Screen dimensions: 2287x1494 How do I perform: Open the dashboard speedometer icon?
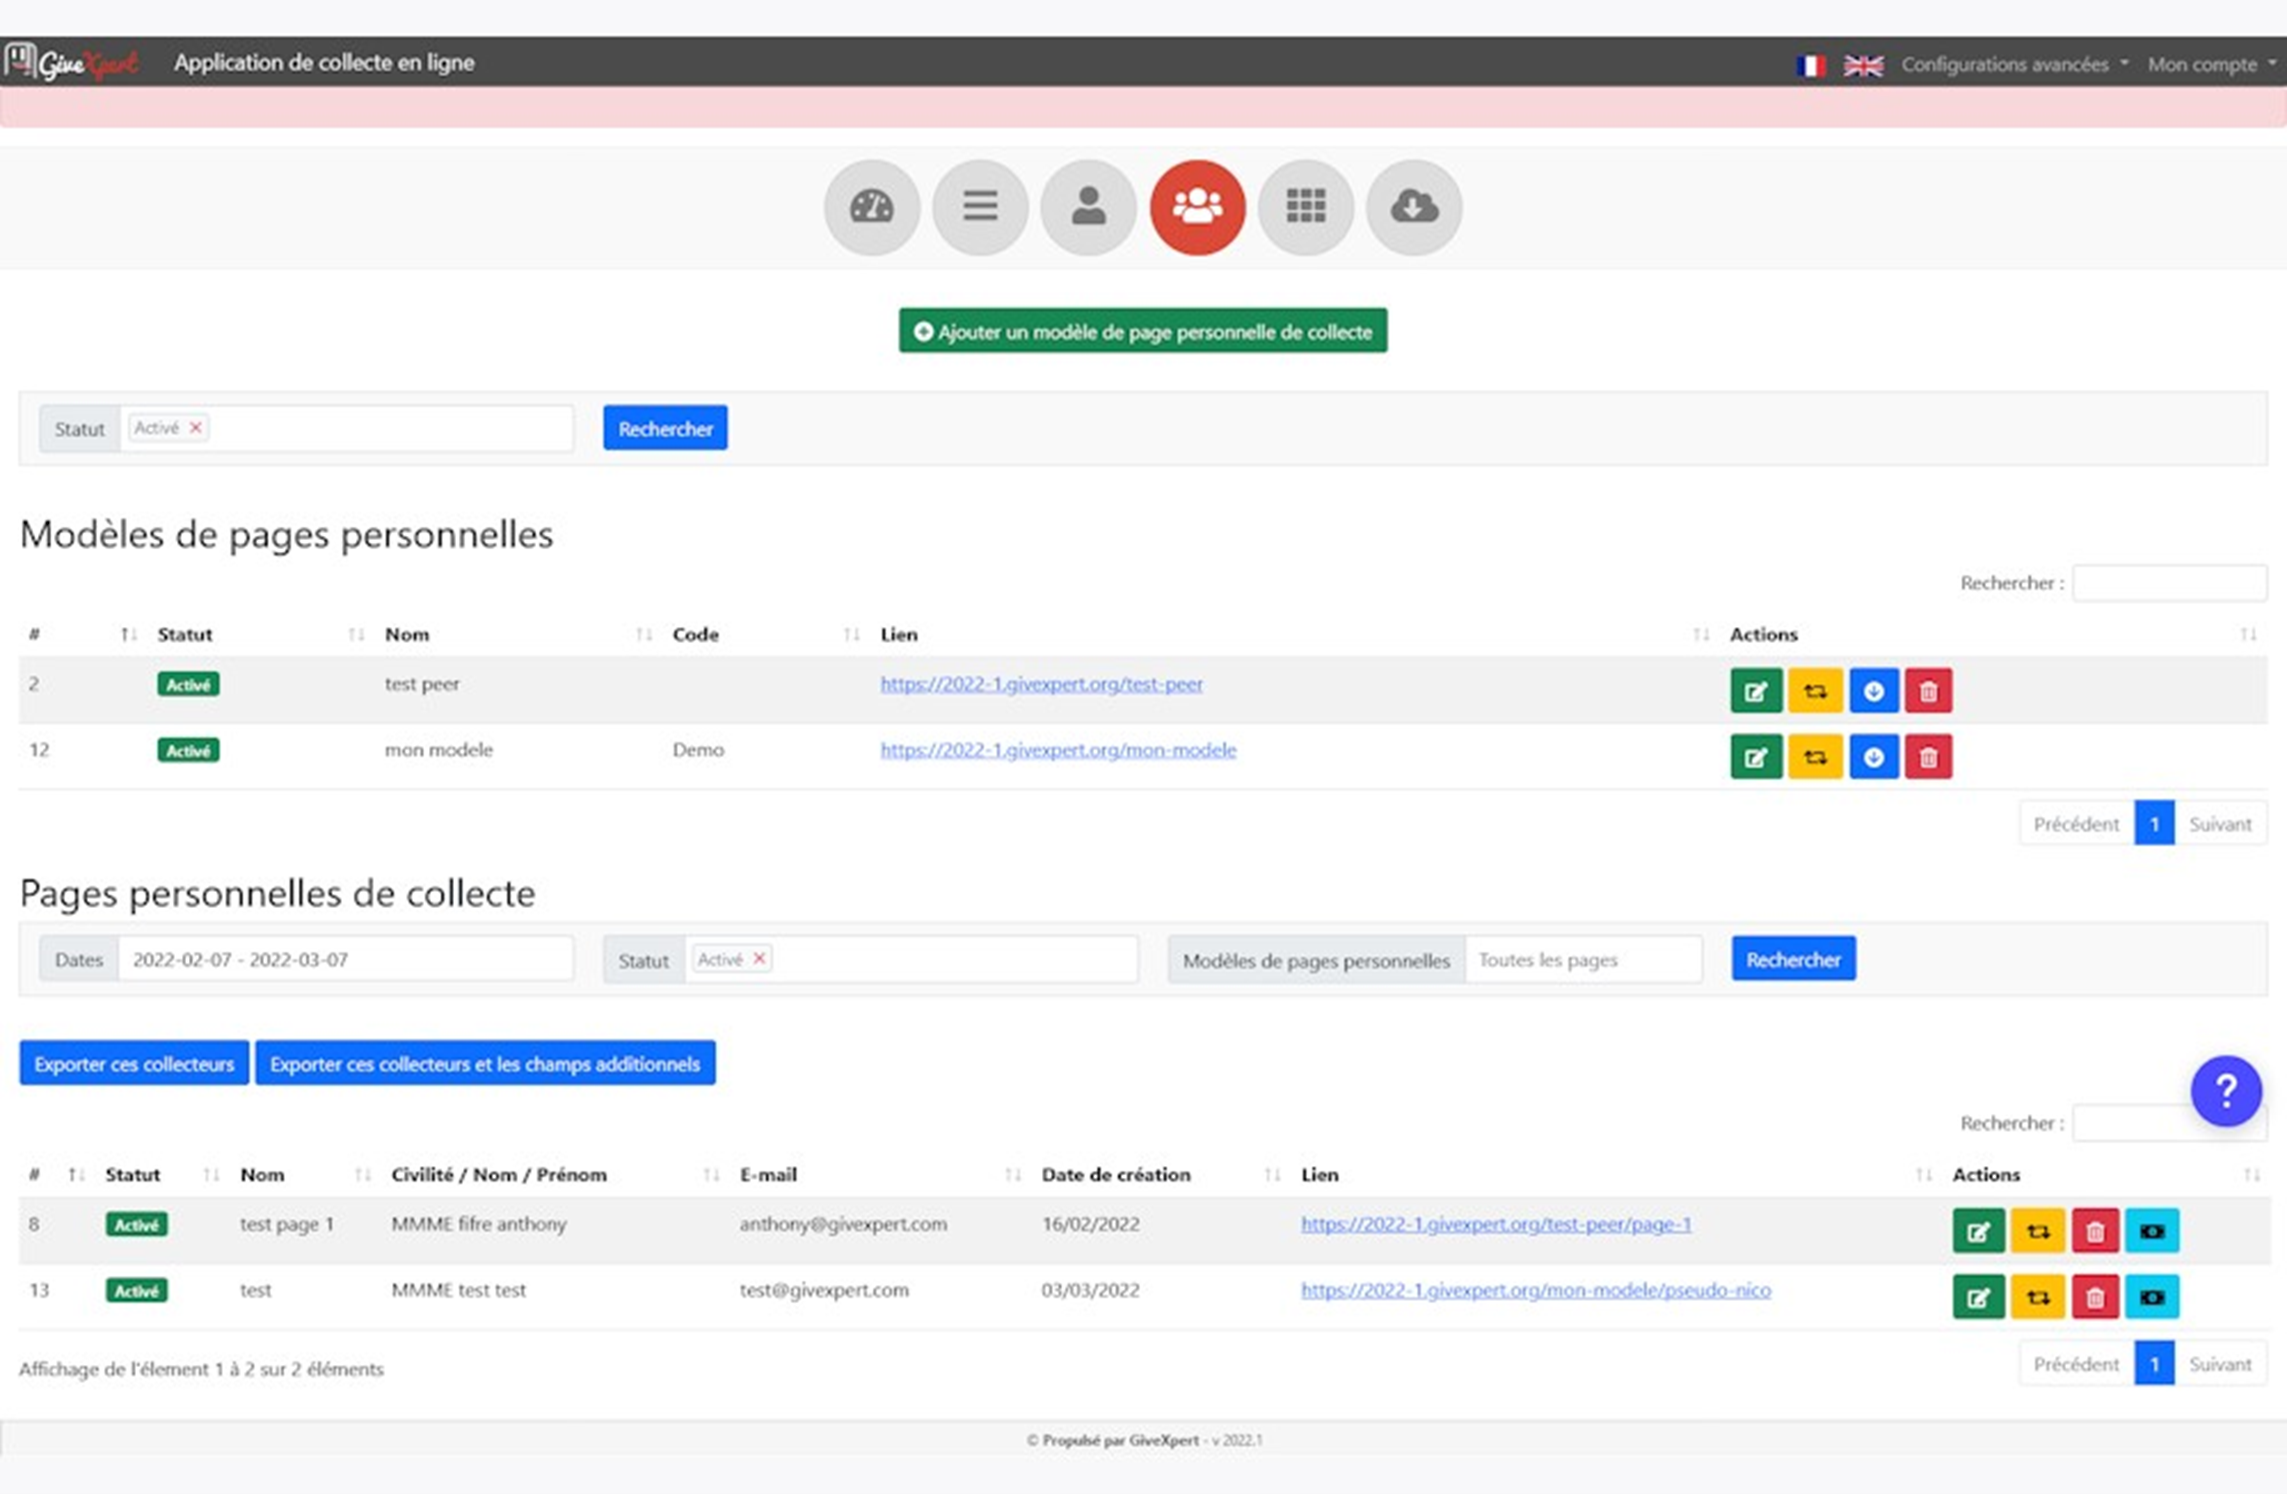tap(871, 207)
